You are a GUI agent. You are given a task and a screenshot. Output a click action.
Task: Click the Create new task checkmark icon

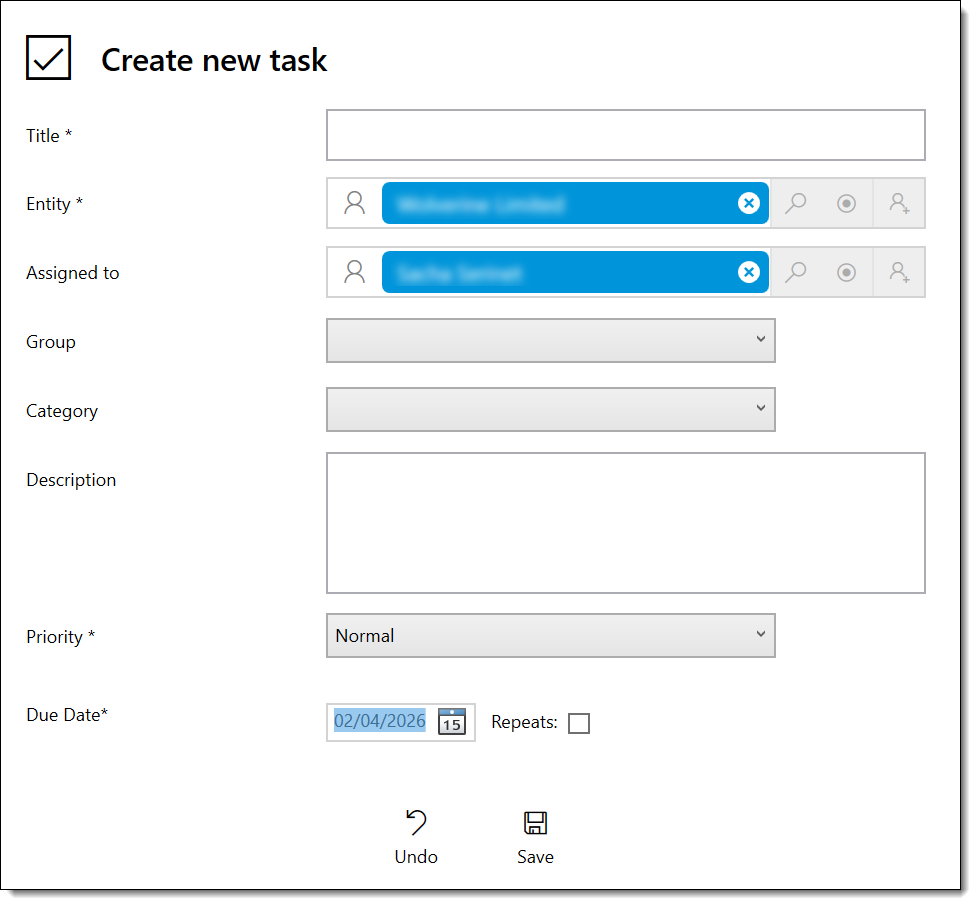point(48,57)
